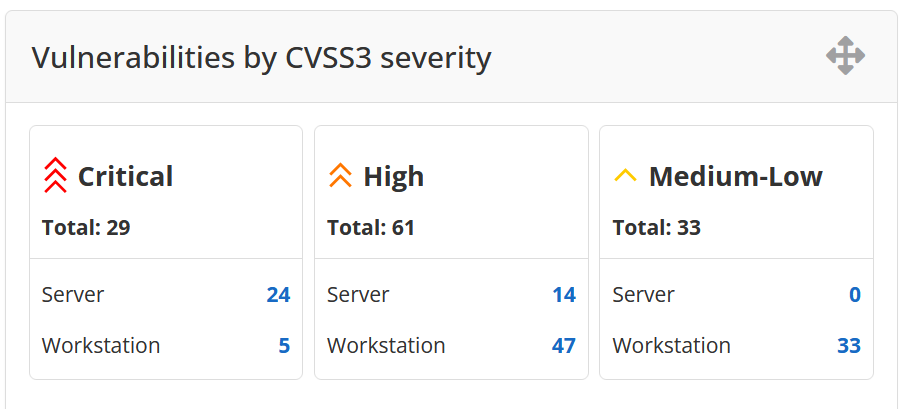Click the Critical Total: 29 text
Screen dimensions: 901x409
[x=86, y=228]
